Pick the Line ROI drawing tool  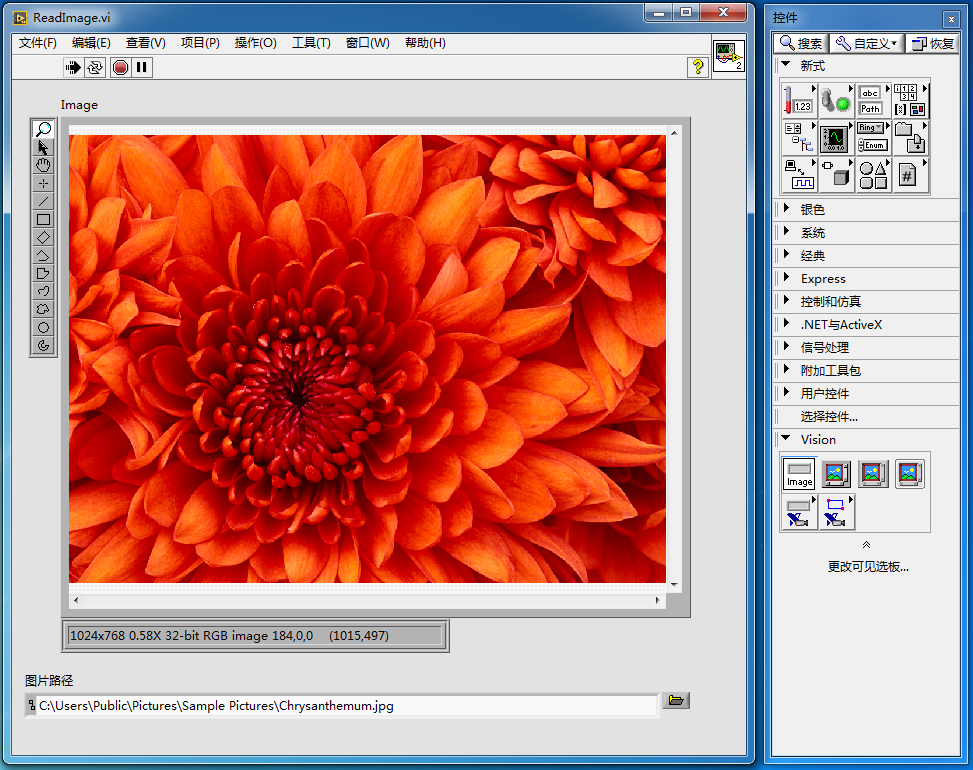42,201
